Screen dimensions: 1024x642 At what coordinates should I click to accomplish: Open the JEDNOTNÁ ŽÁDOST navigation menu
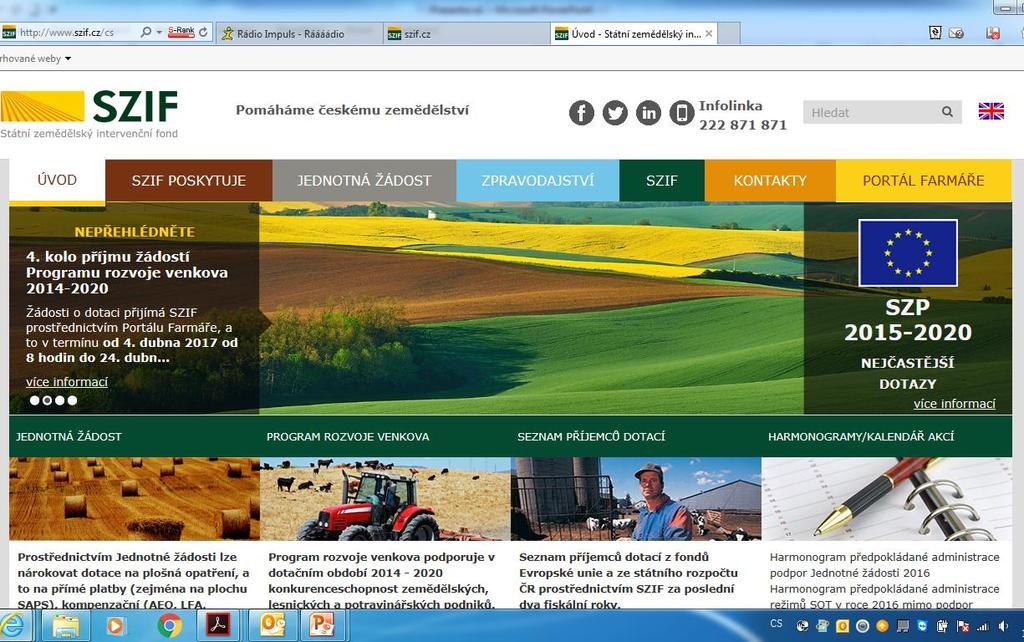[364, 180]
